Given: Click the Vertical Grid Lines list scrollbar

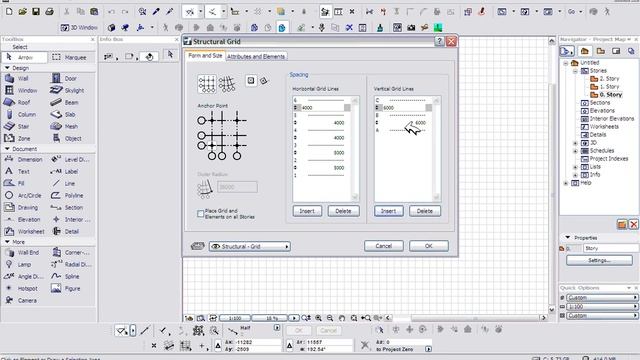Looking at the screenshot, I should (436, 149).
